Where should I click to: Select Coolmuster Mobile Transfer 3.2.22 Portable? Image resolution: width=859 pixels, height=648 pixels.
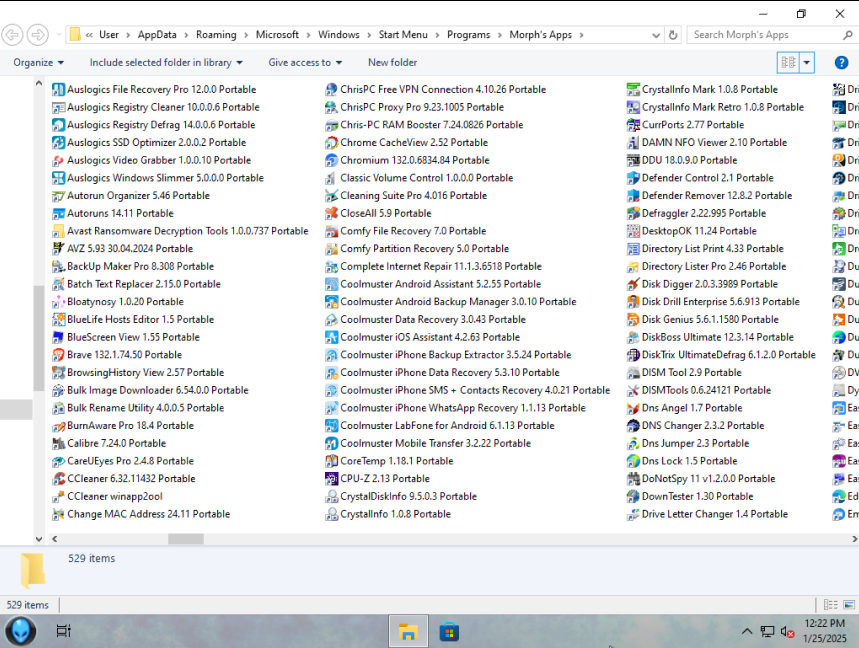coord(436,443)
